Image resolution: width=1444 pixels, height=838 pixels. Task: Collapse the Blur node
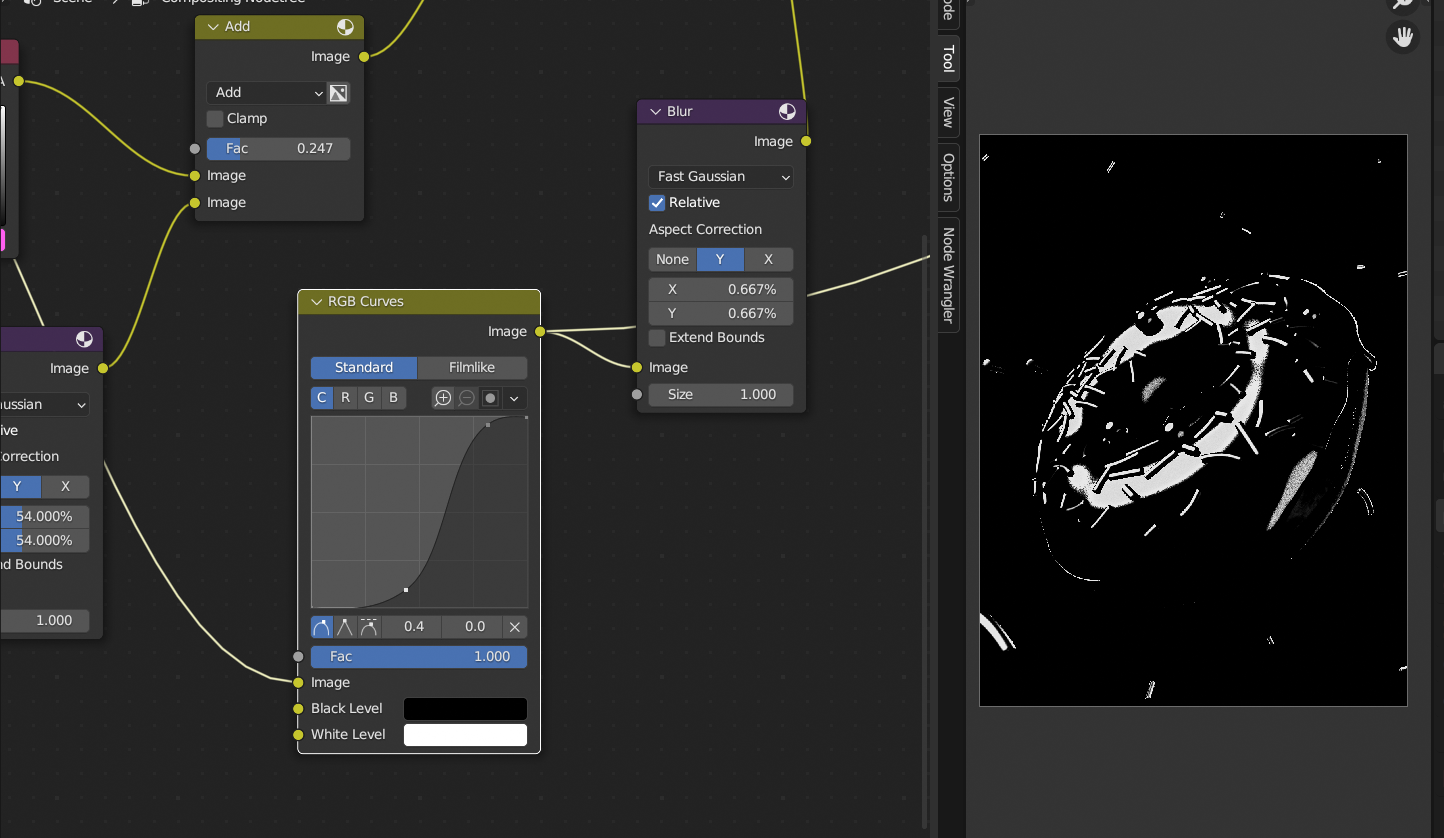[x=656, y=112]
